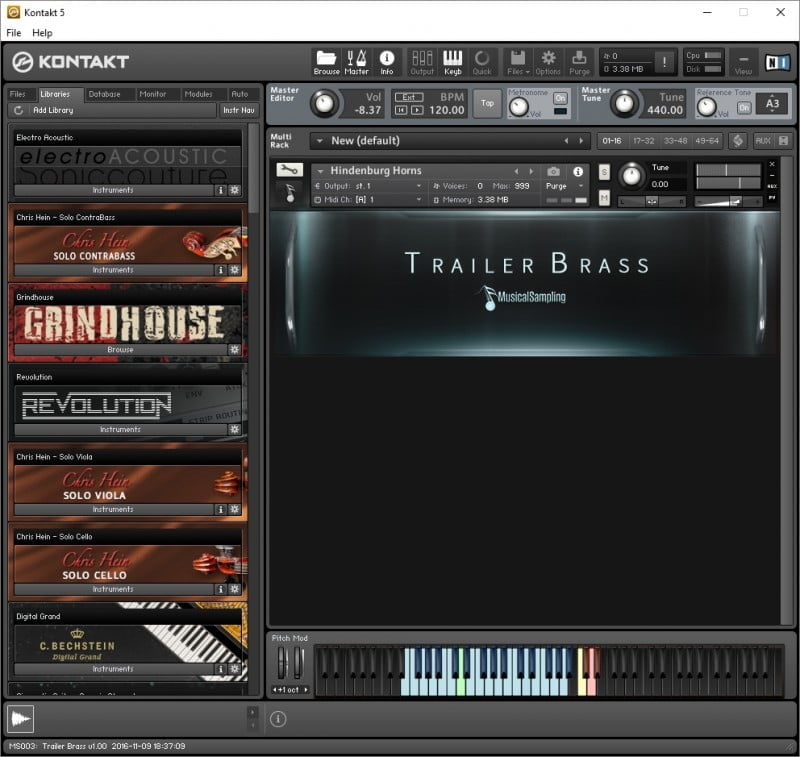The width and height of the screenshot is (800, 757).
Task: Click the Purge icon in main toolbar
Action: pyautogui.click(x=579, y=62)
